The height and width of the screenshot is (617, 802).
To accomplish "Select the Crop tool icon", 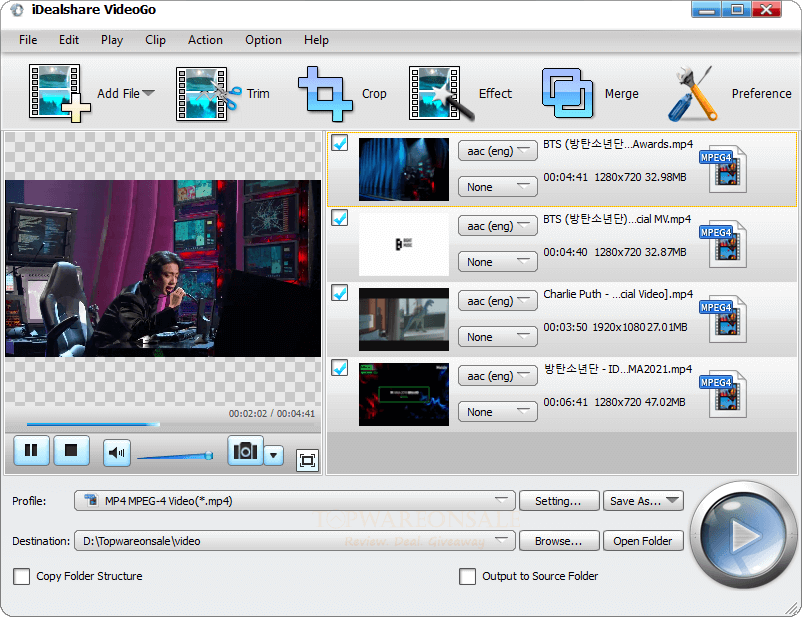I will [326, 94].
